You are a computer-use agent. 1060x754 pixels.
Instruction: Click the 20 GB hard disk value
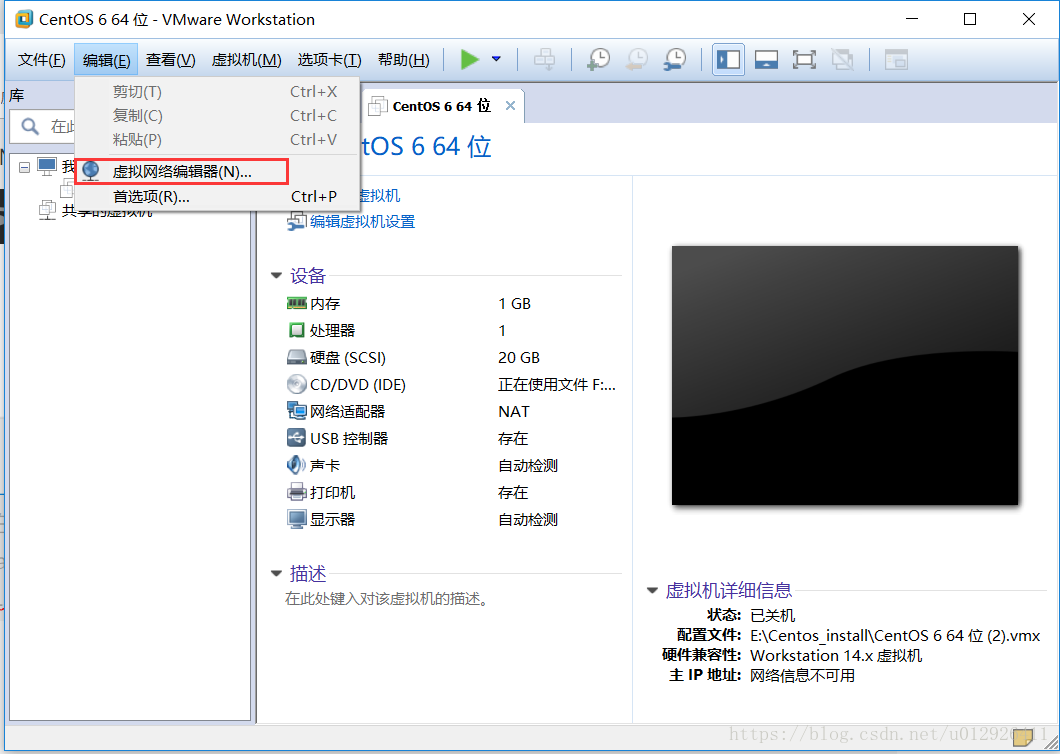pyautogui.click(x=519, y=357)
